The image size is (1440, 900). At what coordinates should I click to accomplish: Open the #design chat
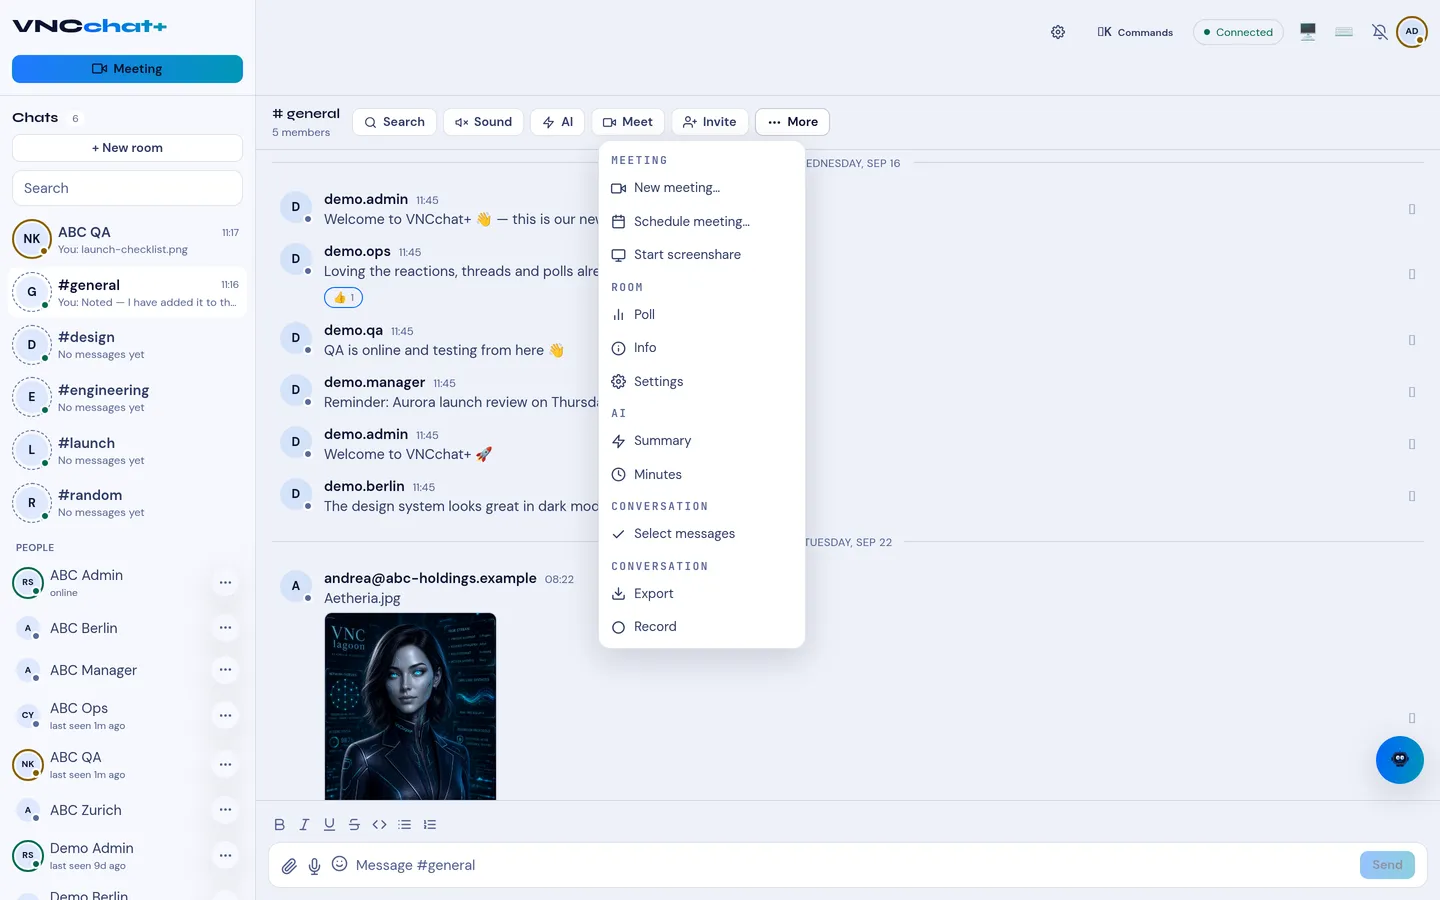(x=127, y=345)
